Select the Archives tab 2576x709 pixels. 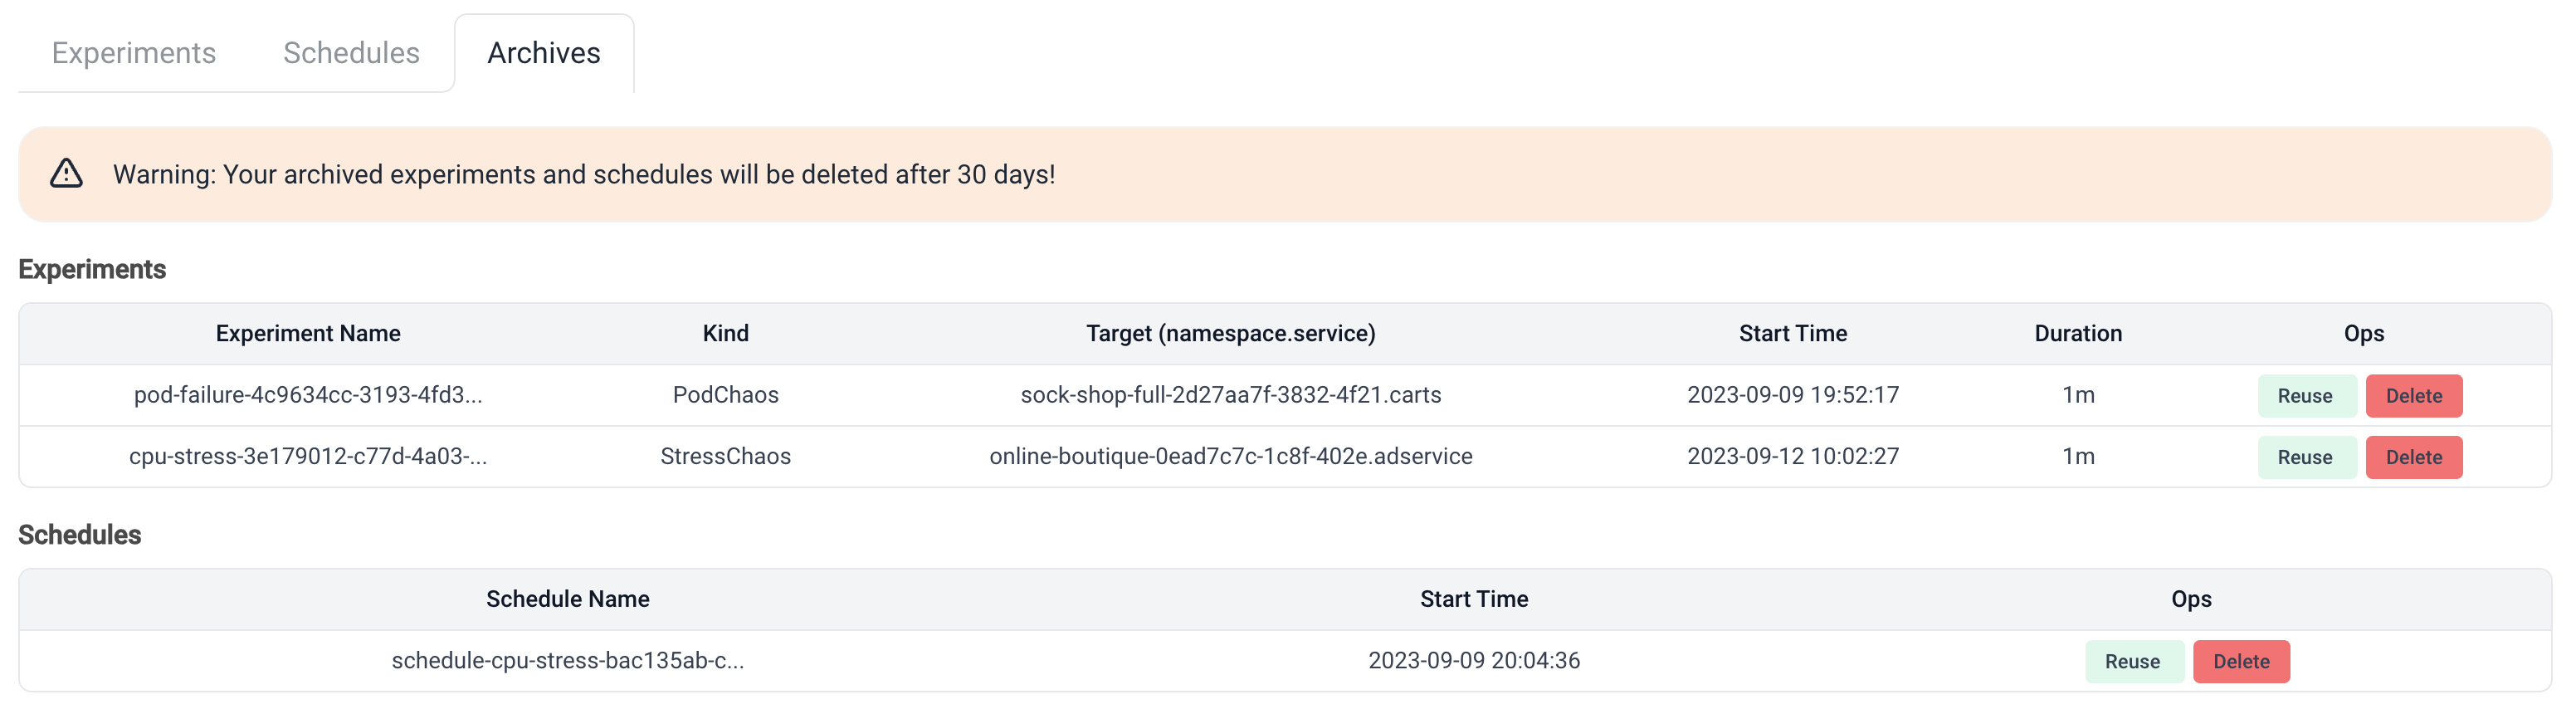(x=543, y=53)
